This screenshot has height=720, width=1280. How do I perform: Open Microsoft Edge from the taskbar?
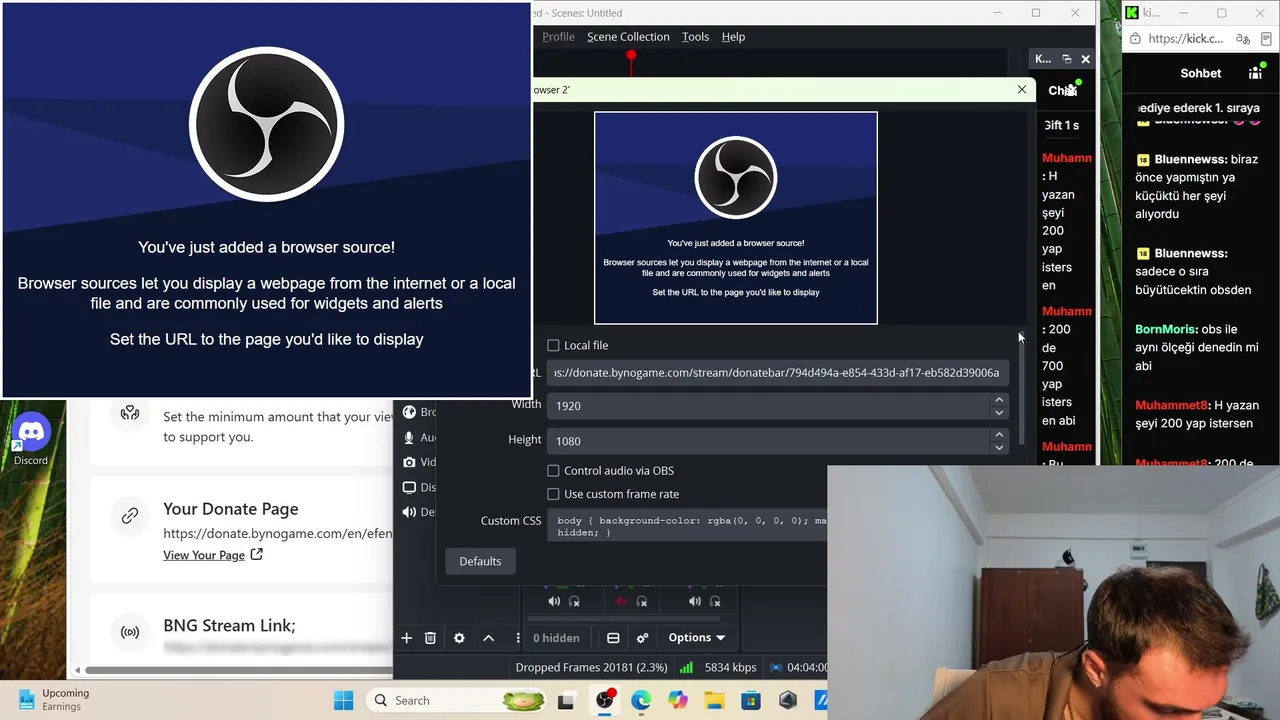[641, 700]
